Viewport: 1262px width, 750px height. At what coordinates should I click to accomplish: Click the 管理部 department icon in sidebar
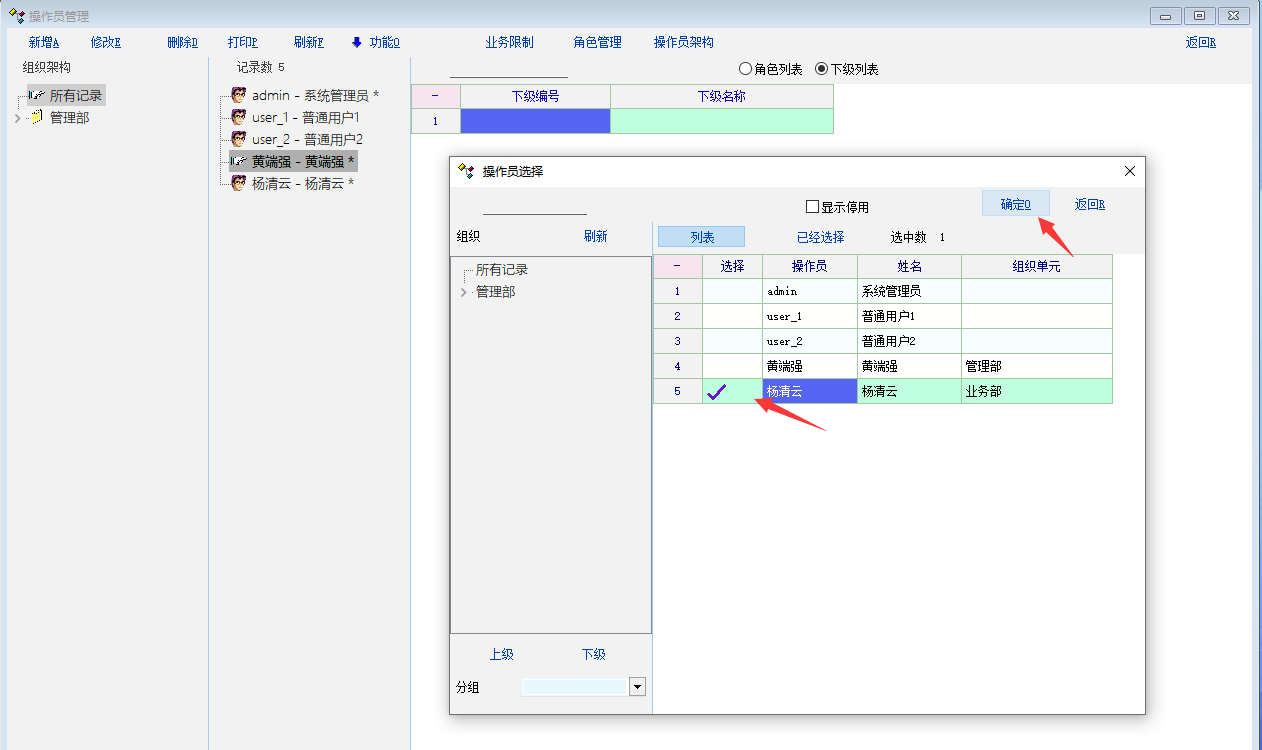(x=36, y=118)
